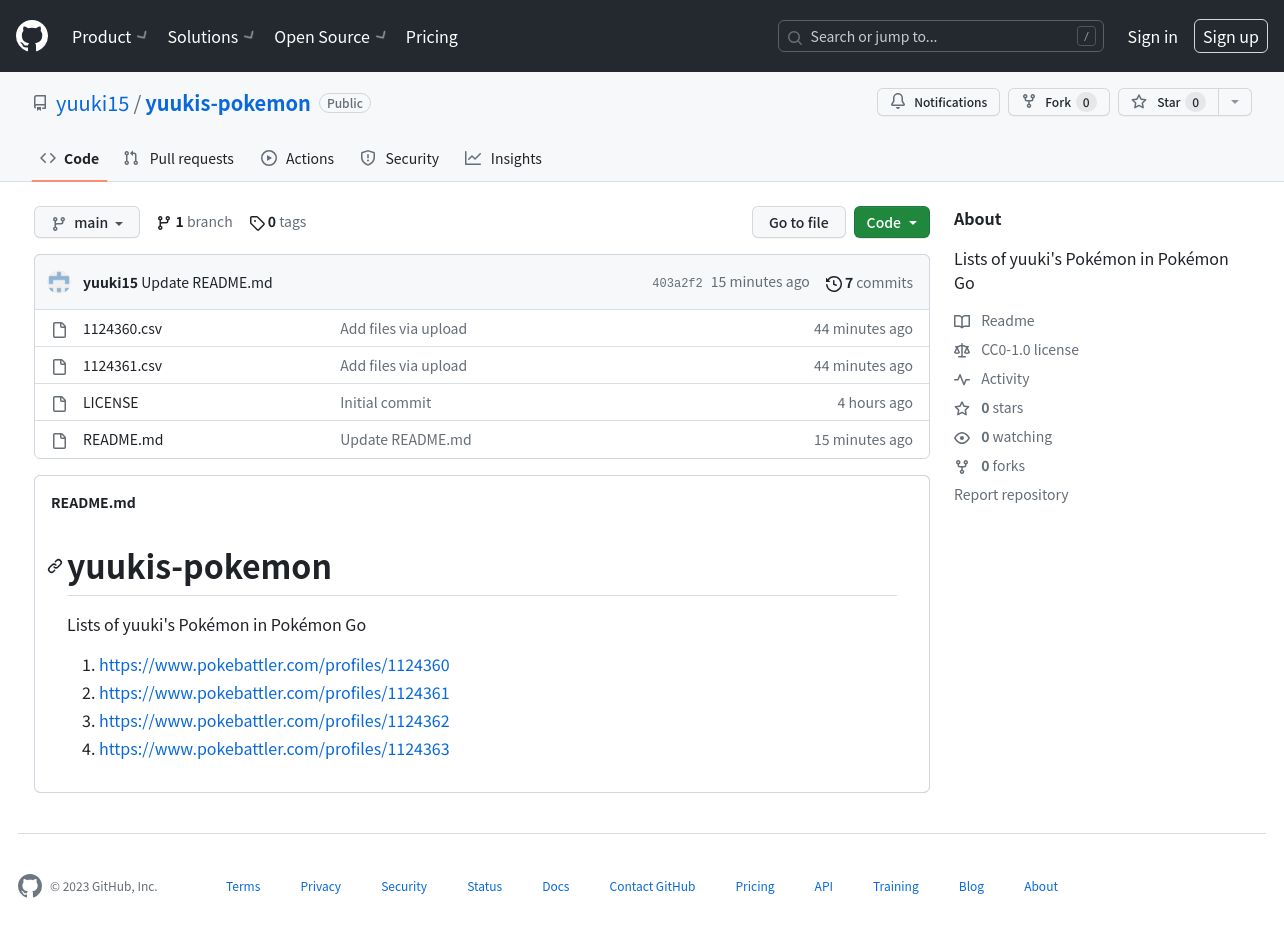1284x947 pixels.
Task: Expand the star lists dropdown arrow
Action: 1235,102
